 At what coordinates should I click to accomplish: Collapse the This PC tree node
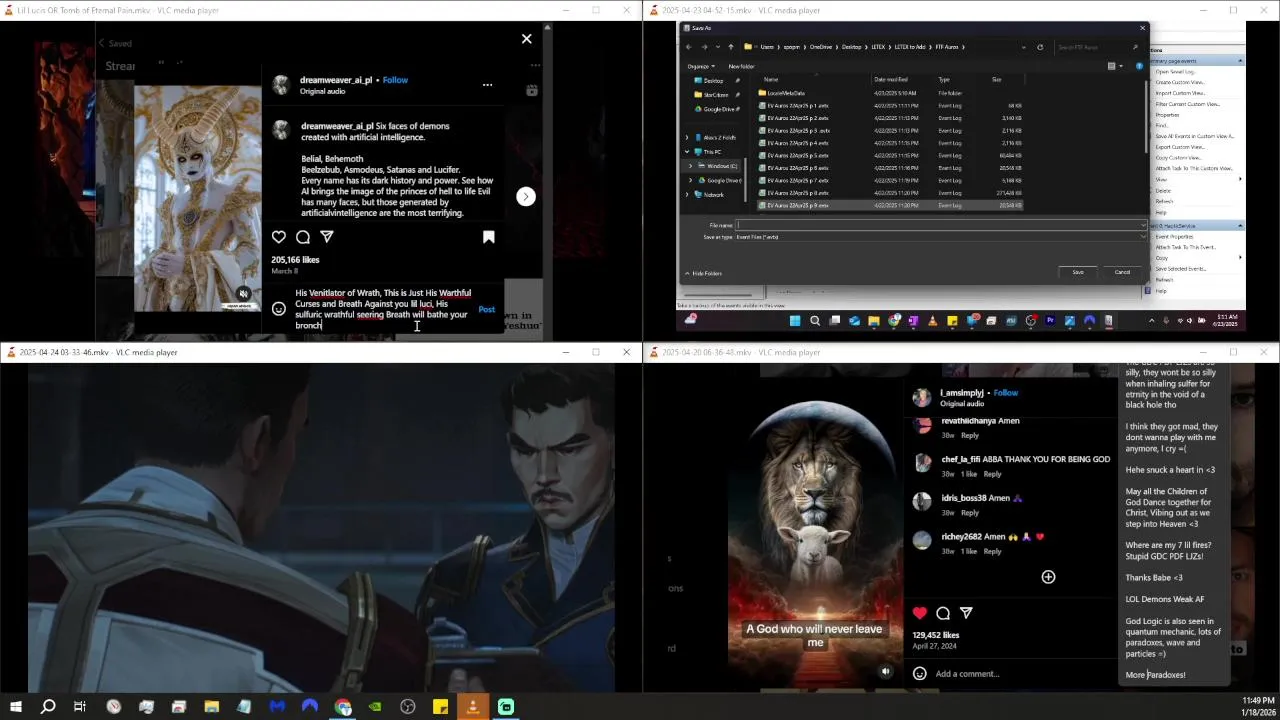pos(687,152)
